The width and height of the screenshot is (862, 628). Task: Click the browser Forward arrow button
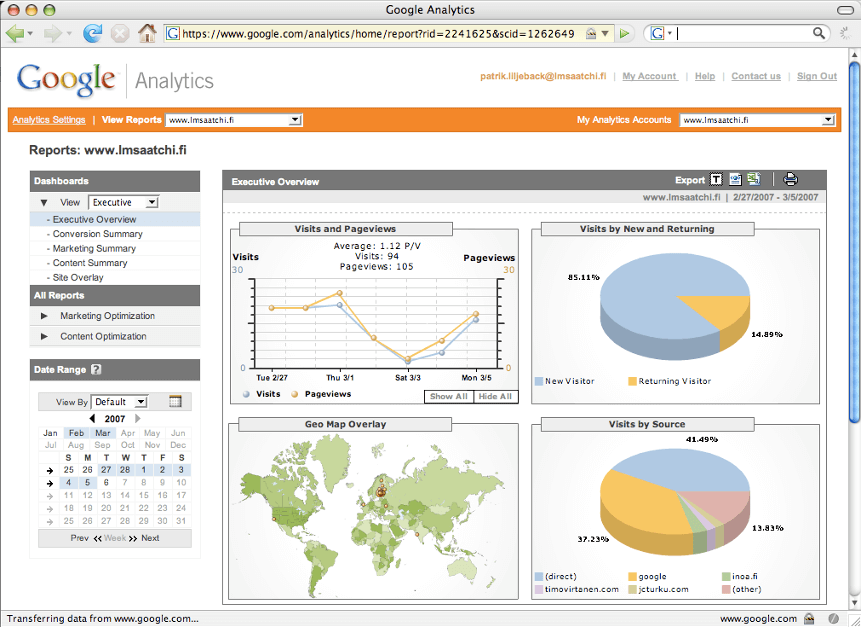[53, 34]
